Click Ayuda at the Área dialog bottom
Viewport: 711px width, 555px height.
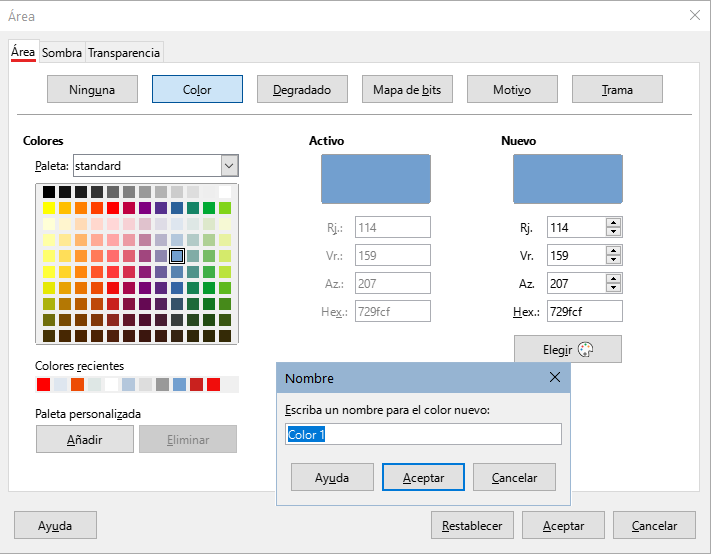tap(55, 525)
